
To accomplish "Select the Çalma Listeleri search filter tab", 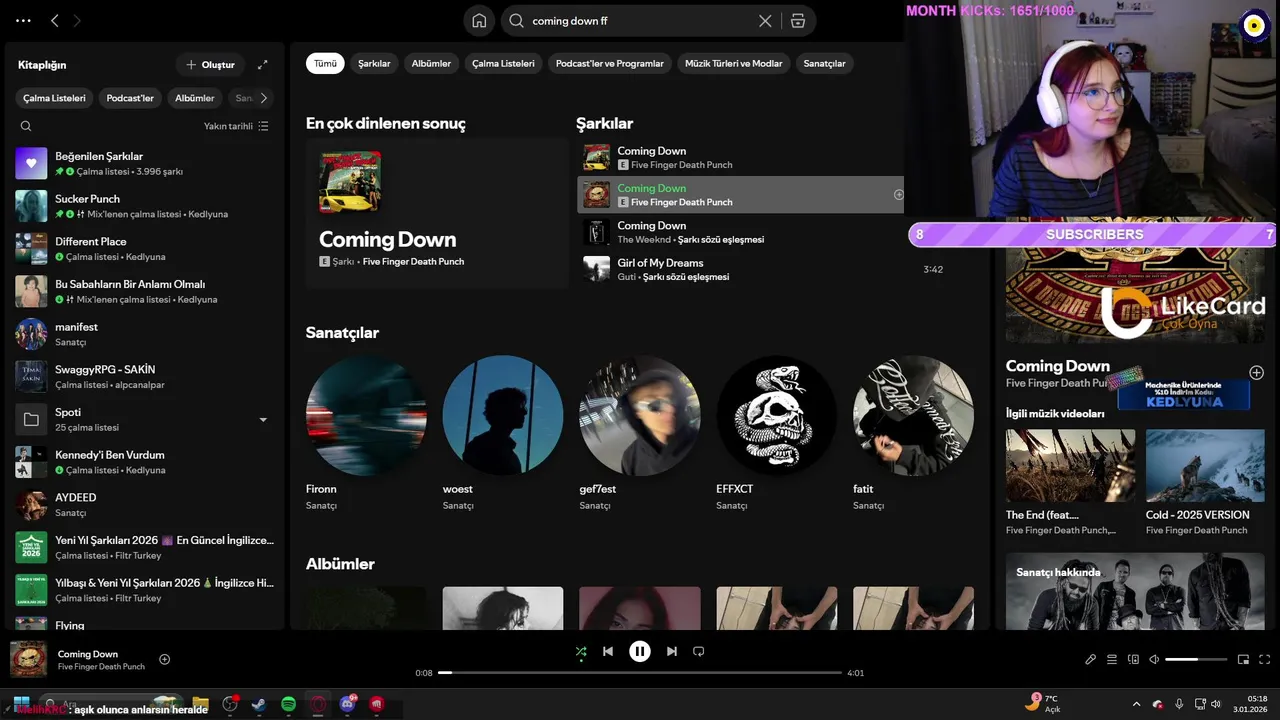I will (503, 63).
